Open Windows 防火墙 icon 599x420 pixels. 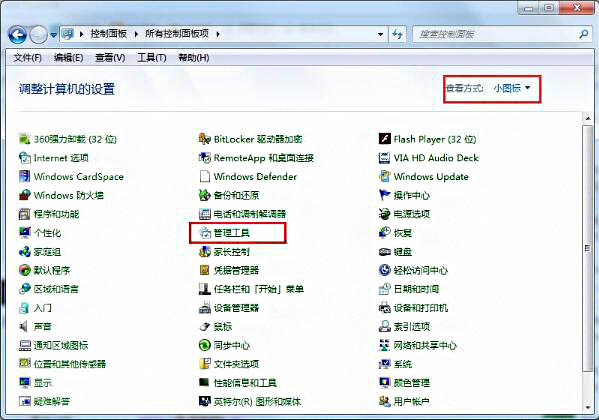click(x=24, y=195)
